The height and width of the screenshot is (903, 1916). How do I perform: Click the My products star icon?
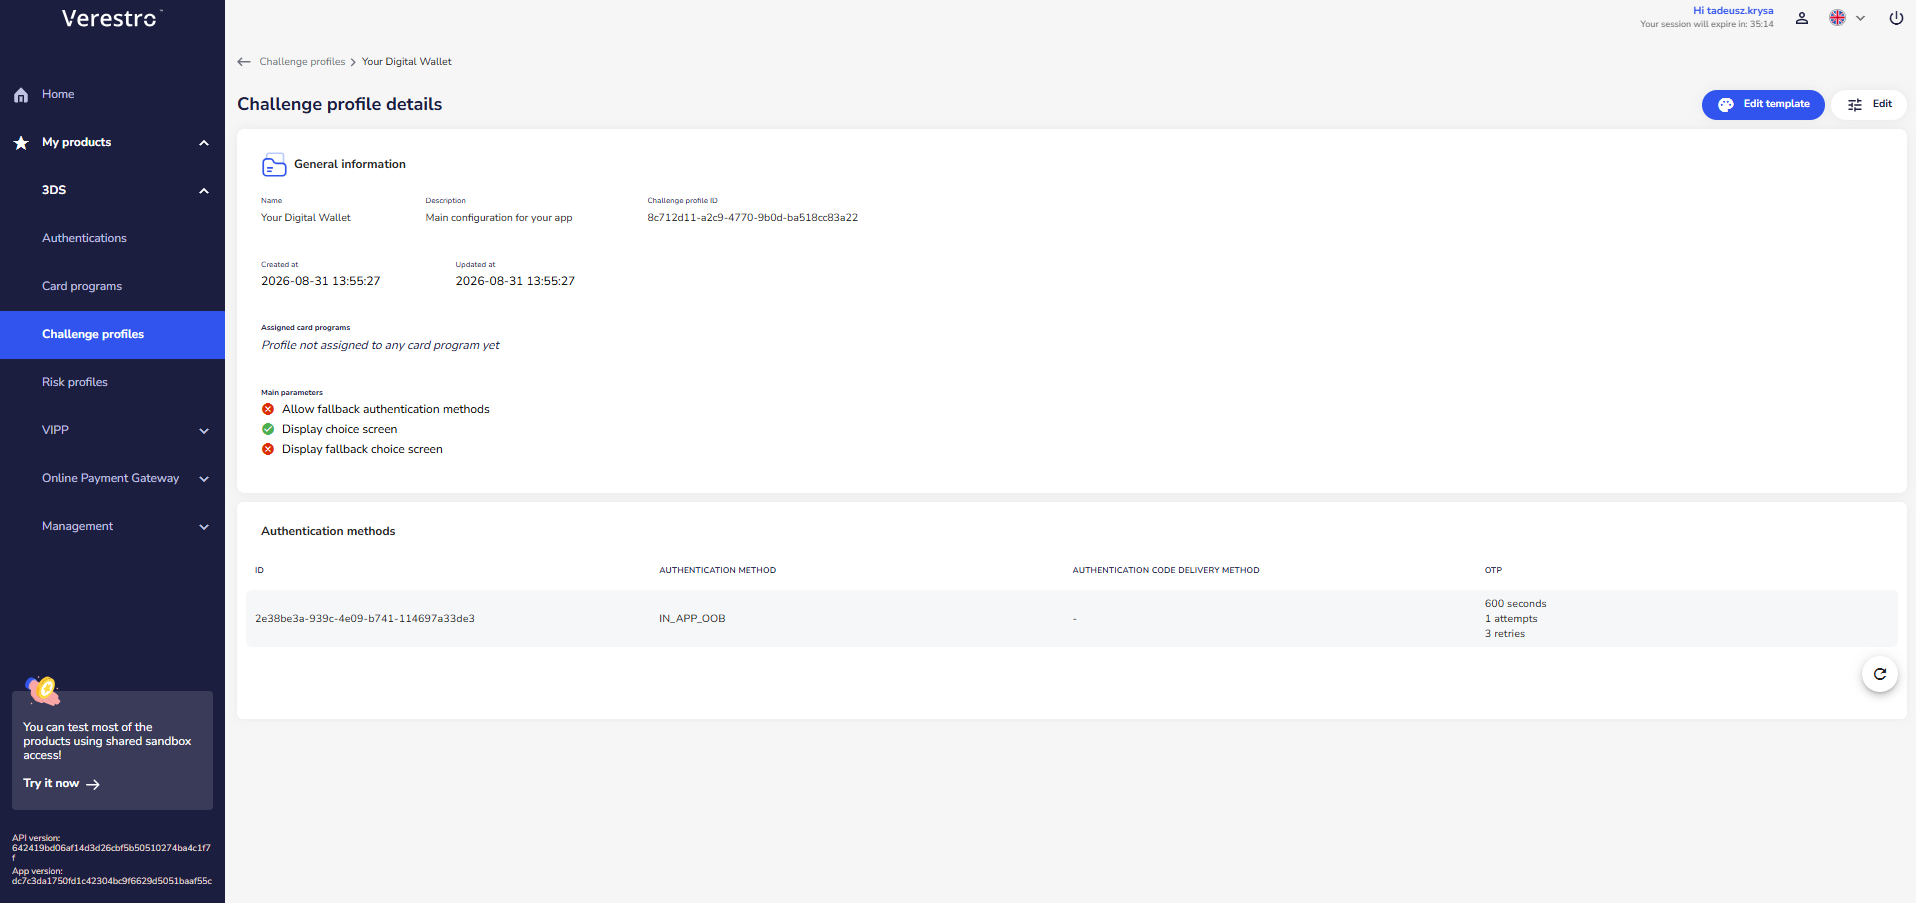click(21, 143)
